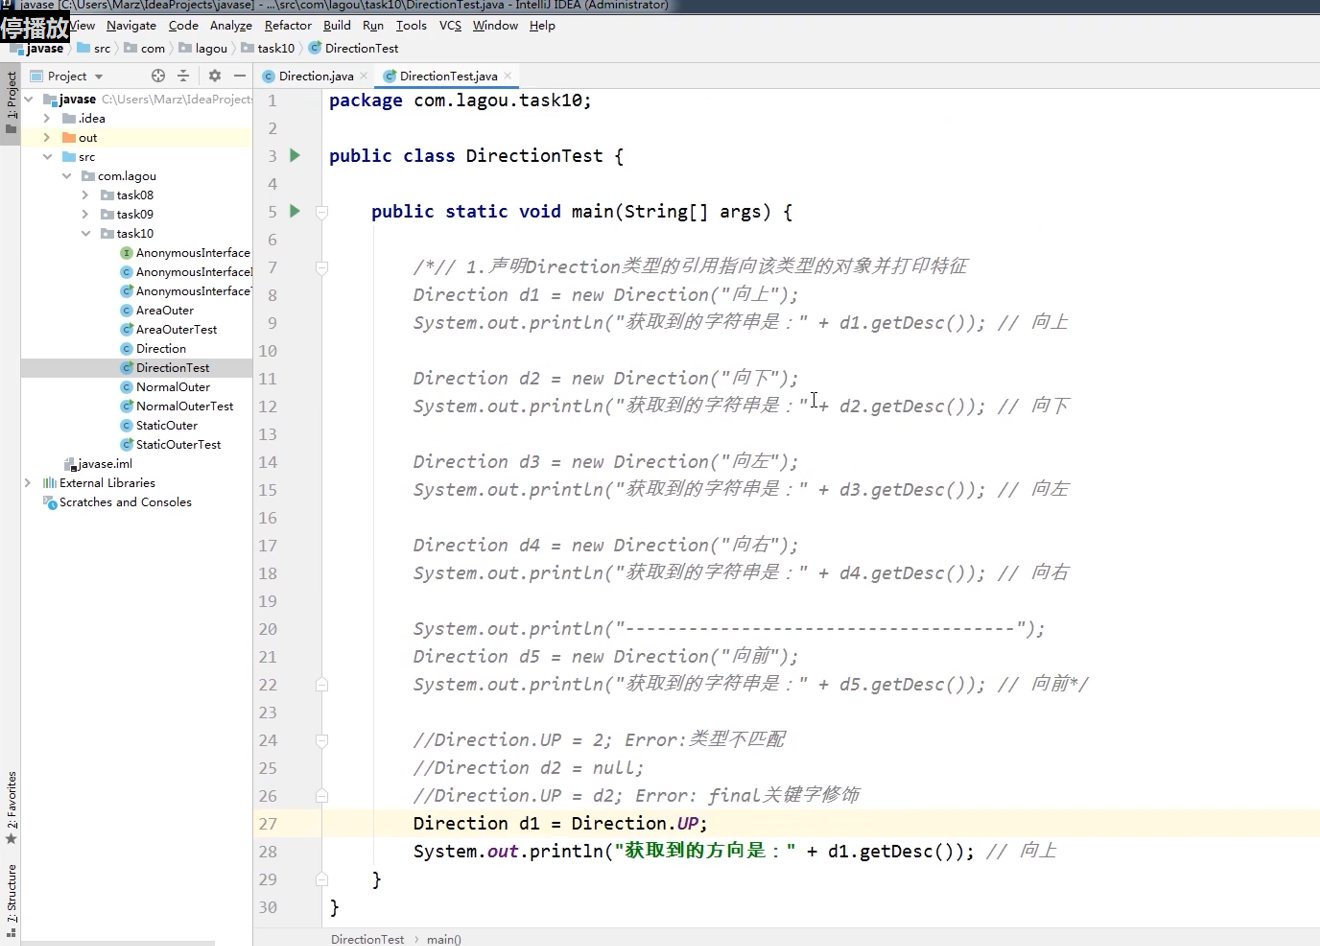The width and height of the screenshot is (1320, 946).
Task: Open the Window menu
Action: 495,25
